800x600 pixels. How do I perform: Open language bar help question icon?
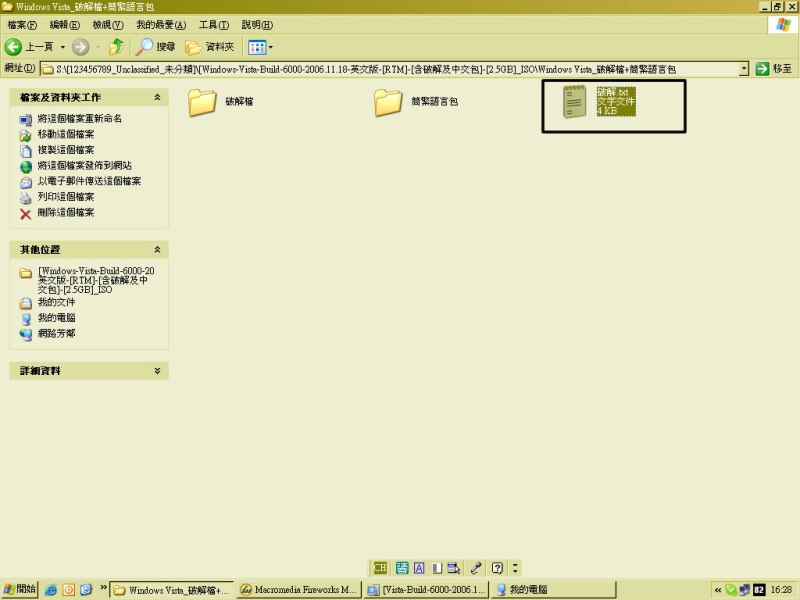pyautogui.click(x=497, y=568)
